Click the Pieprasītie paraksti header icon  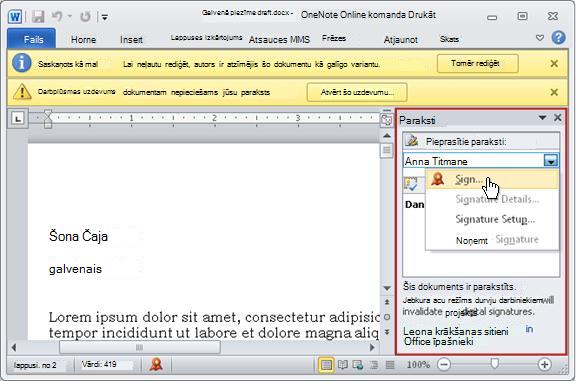(x=412, y=141)
